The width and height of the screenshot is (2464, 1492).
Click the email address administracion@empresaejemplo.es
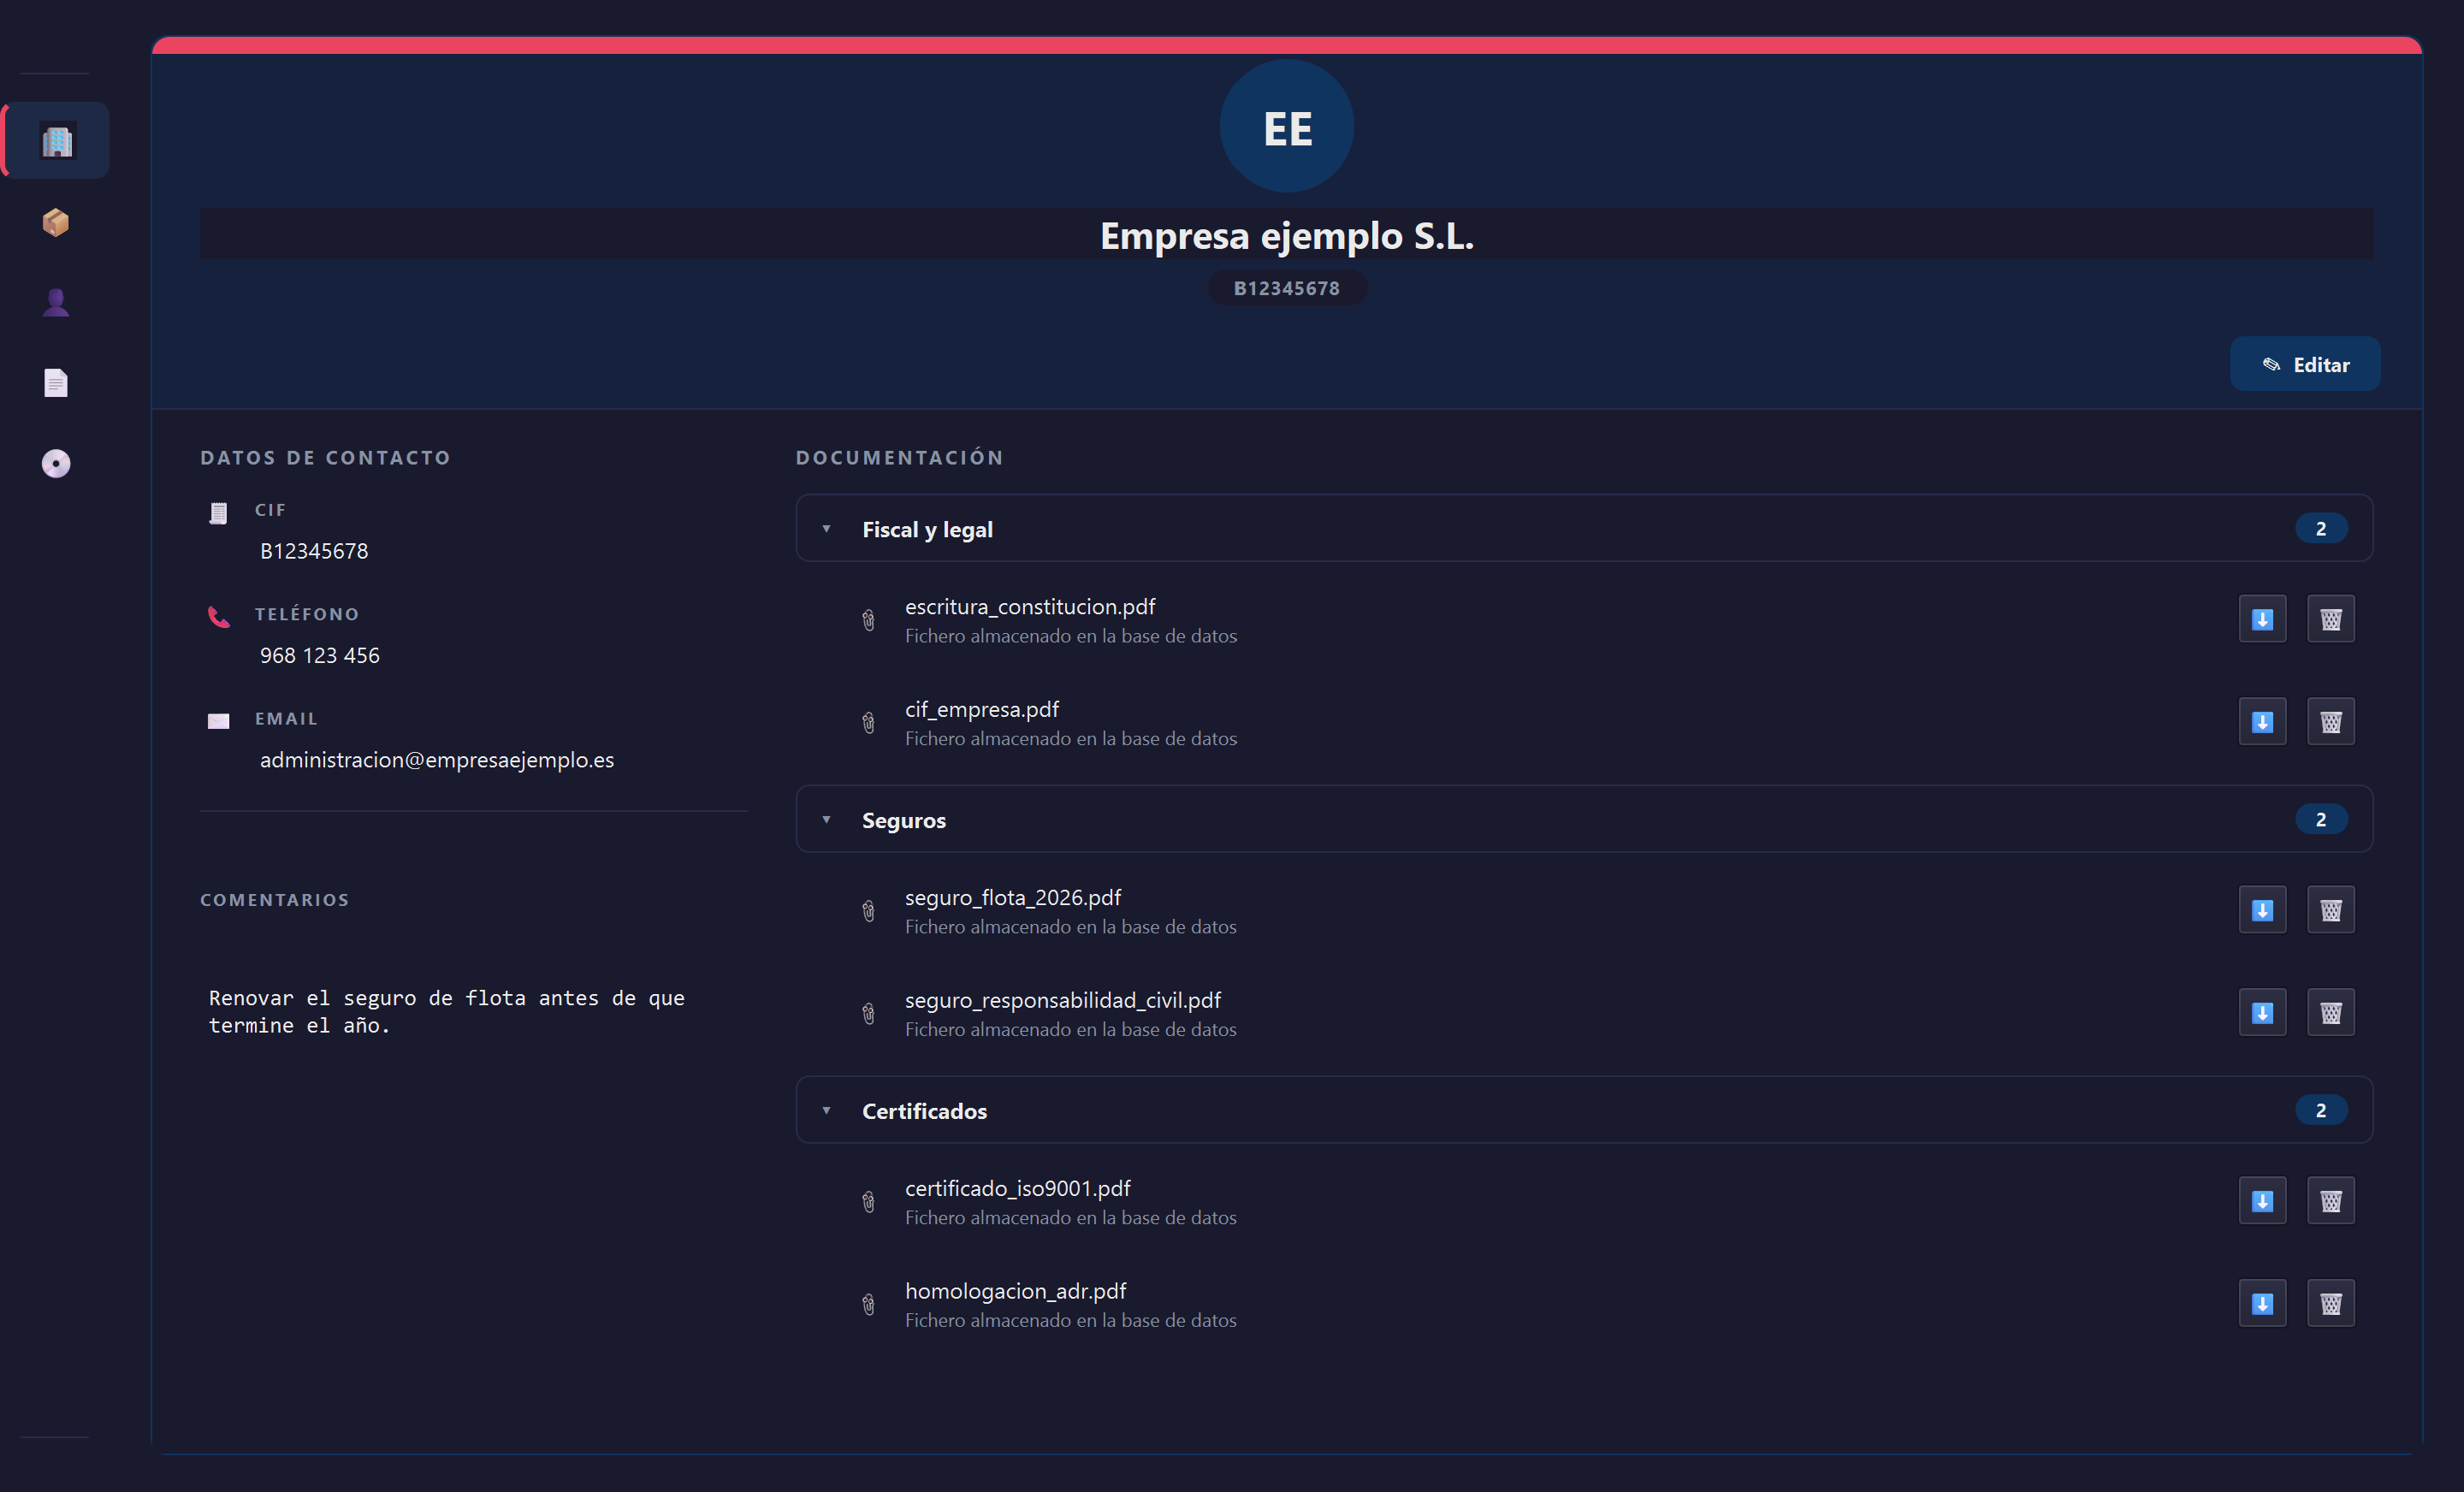[437, 760]
